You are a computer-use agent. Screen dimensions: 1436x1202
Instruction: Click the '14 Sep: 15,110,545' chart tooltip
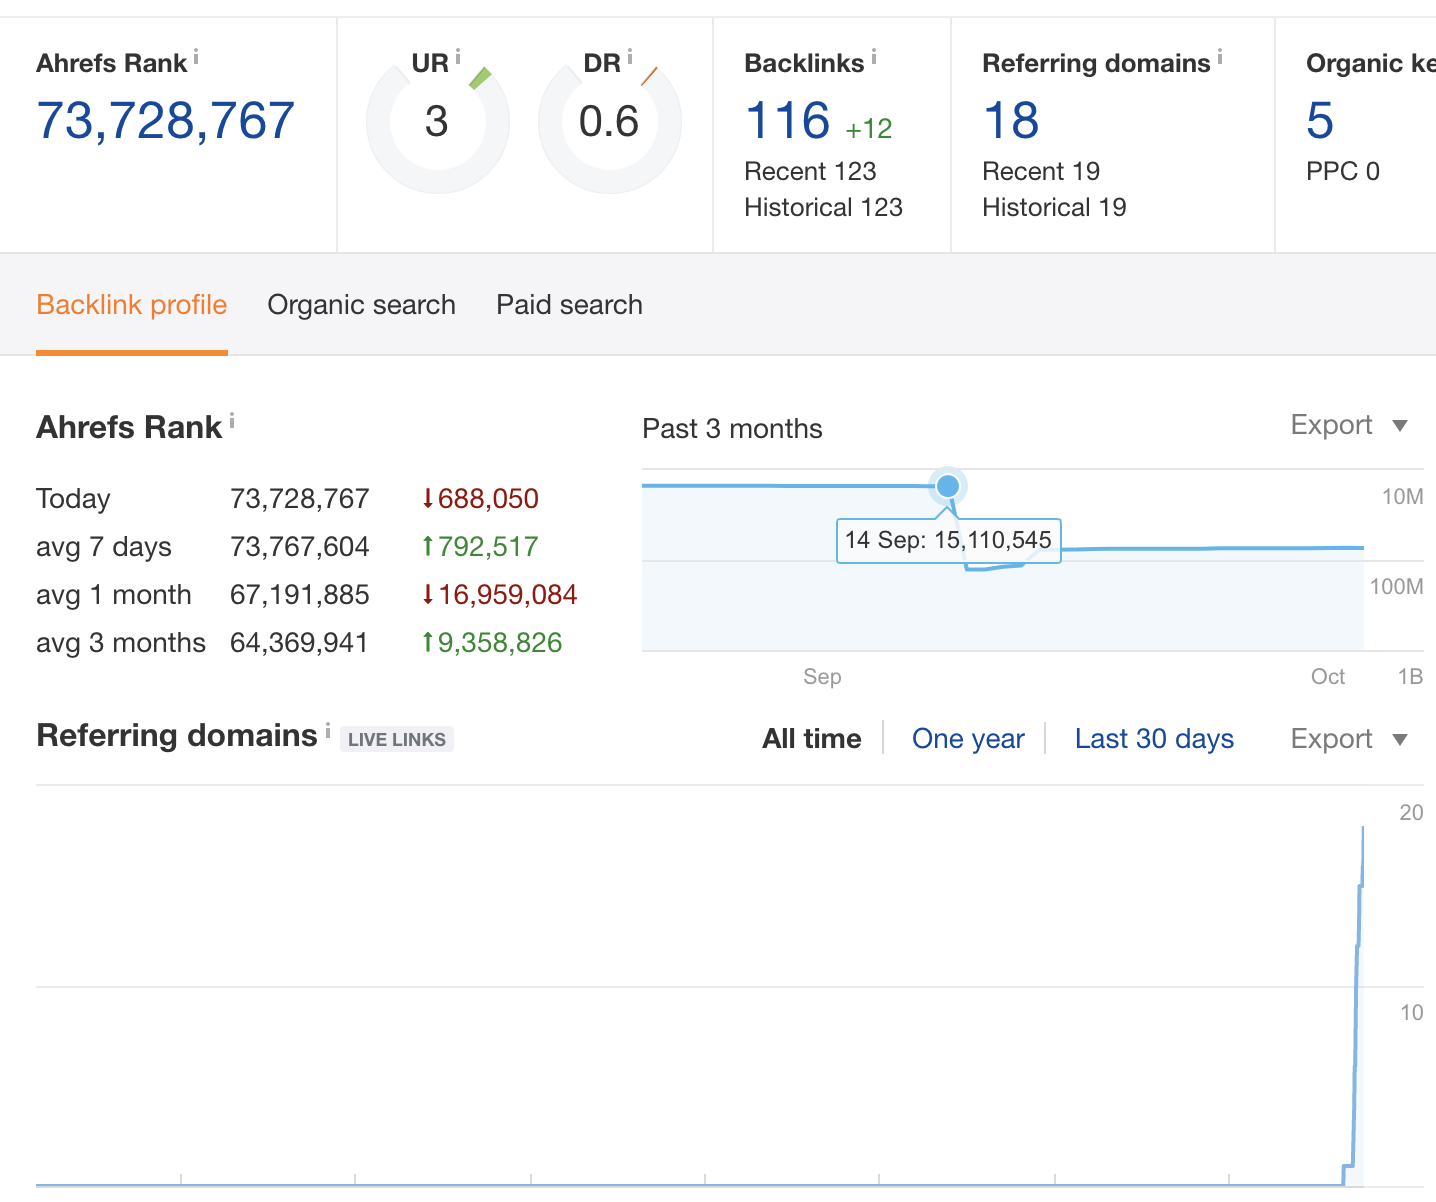coord(948,541)
